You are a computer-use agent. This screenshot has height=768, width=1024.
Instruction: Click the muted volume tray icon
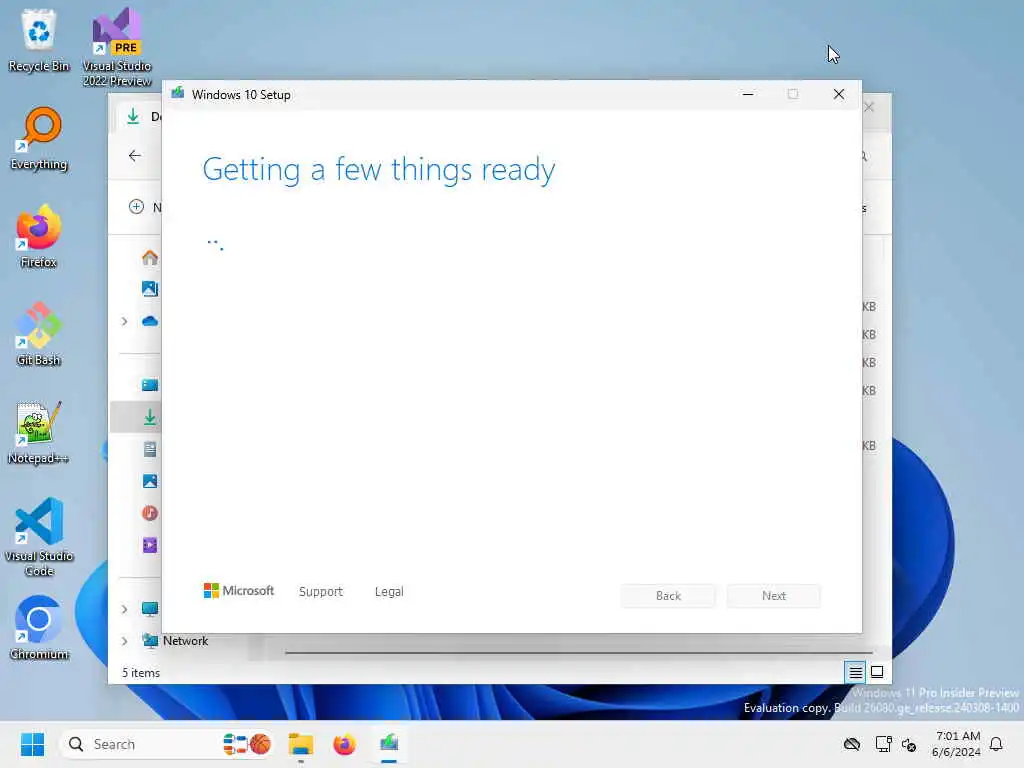click(909, 744)
